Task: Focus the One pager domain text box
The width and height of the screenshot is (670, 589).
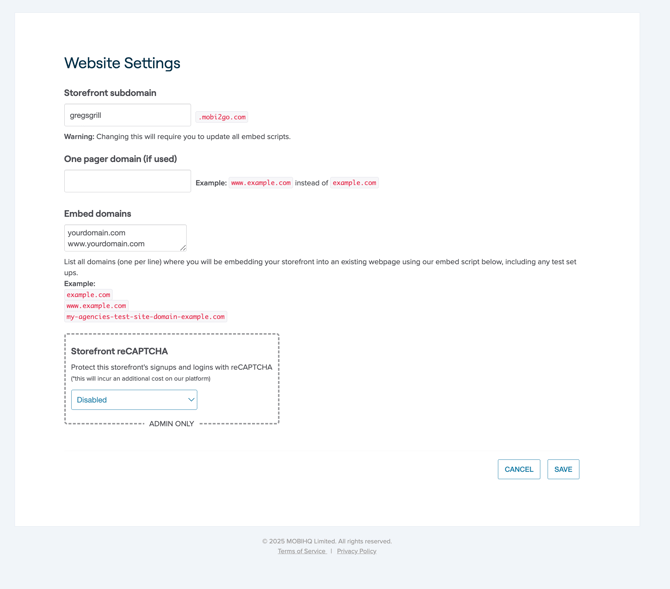Action: click(x=127, y=181)
